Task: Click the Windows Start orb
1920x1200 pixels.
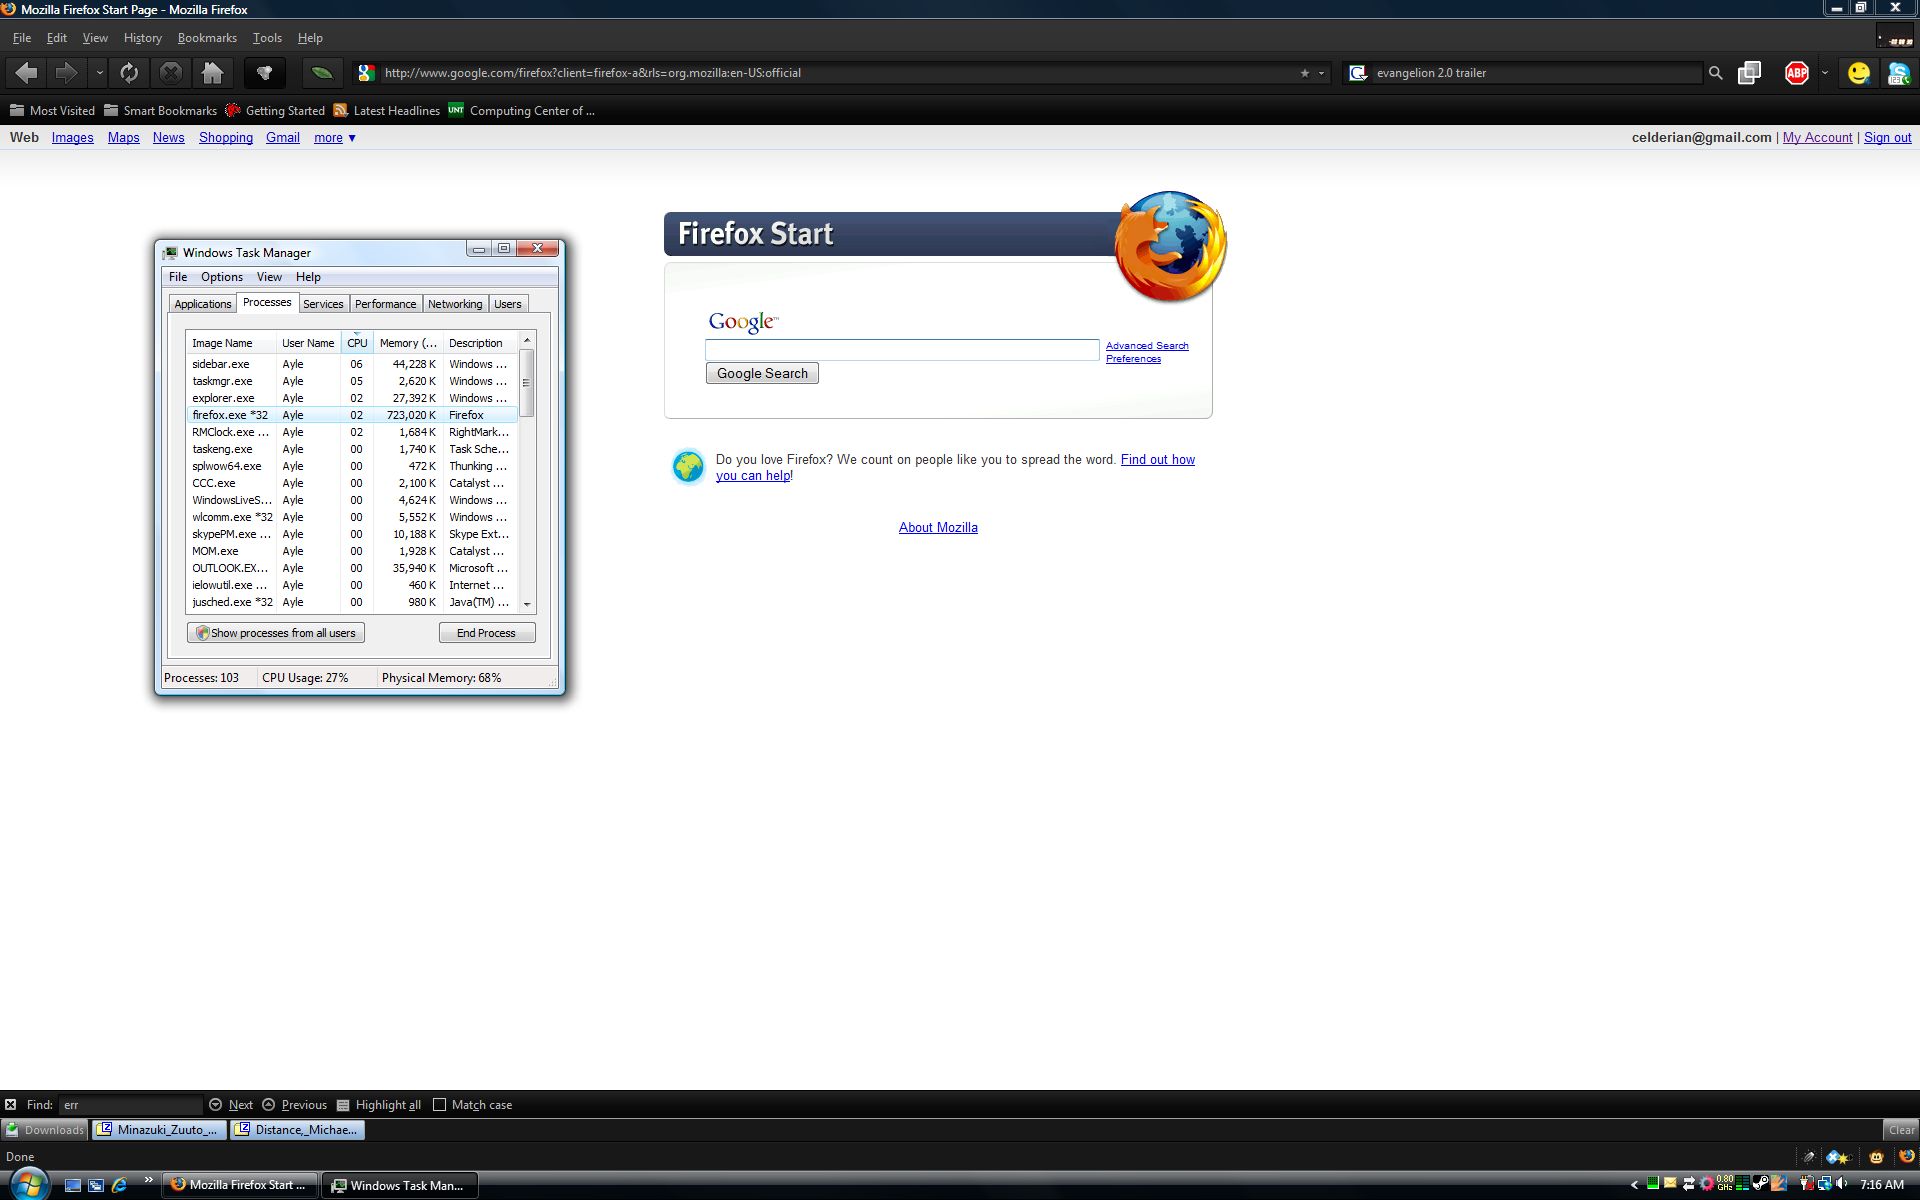Action: click(28, 1184)
